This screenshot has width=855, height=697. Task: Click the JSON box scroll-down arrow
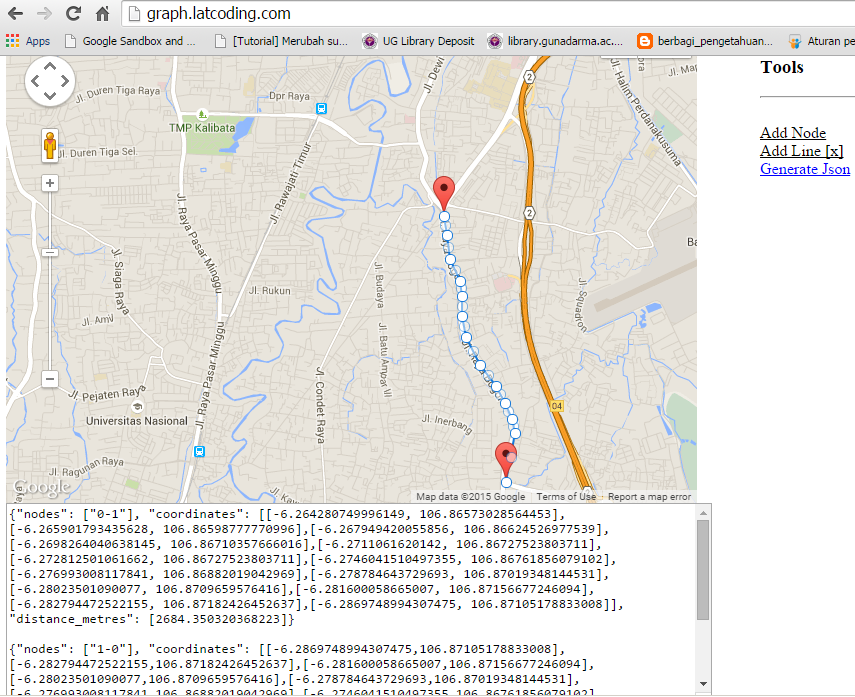click(x=703, y=684)
